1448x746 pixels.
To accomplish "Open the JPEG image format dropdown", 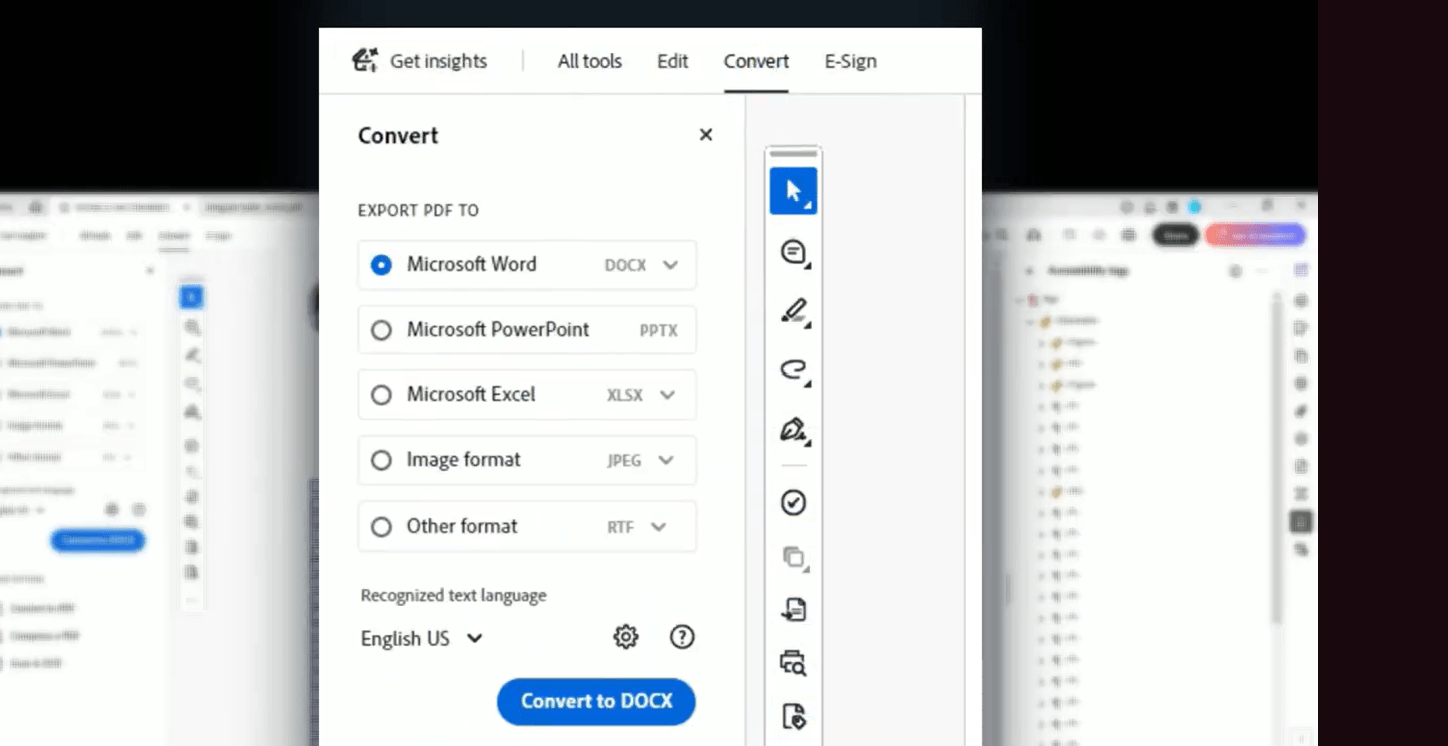I will pyautogui.click(x=666, y=461).
